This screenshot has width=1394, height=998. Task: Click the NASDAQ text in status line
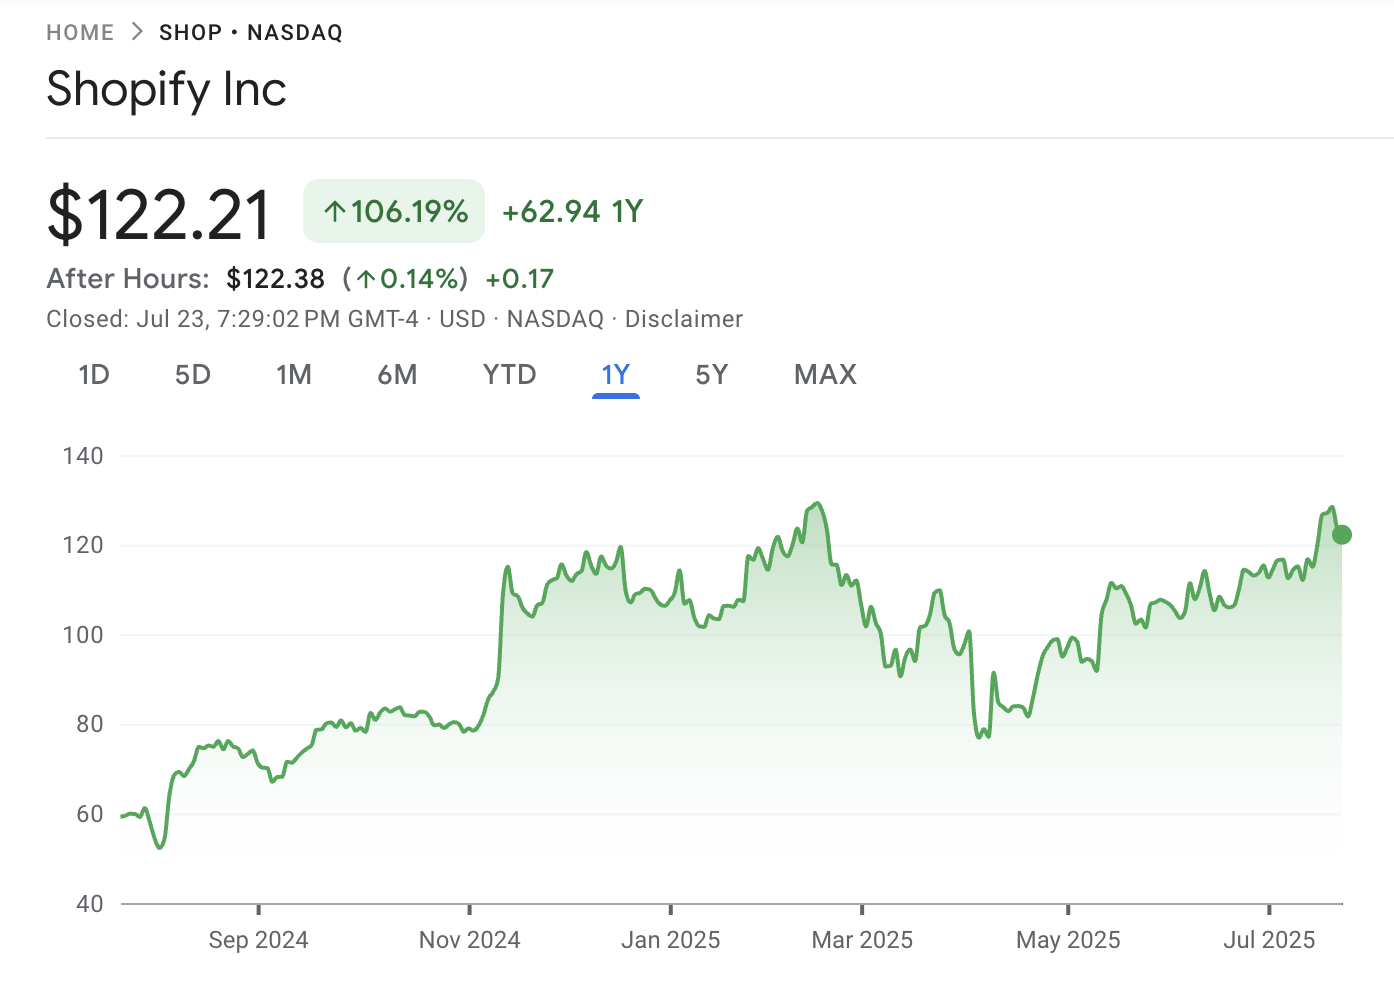[x=555, y=319]
